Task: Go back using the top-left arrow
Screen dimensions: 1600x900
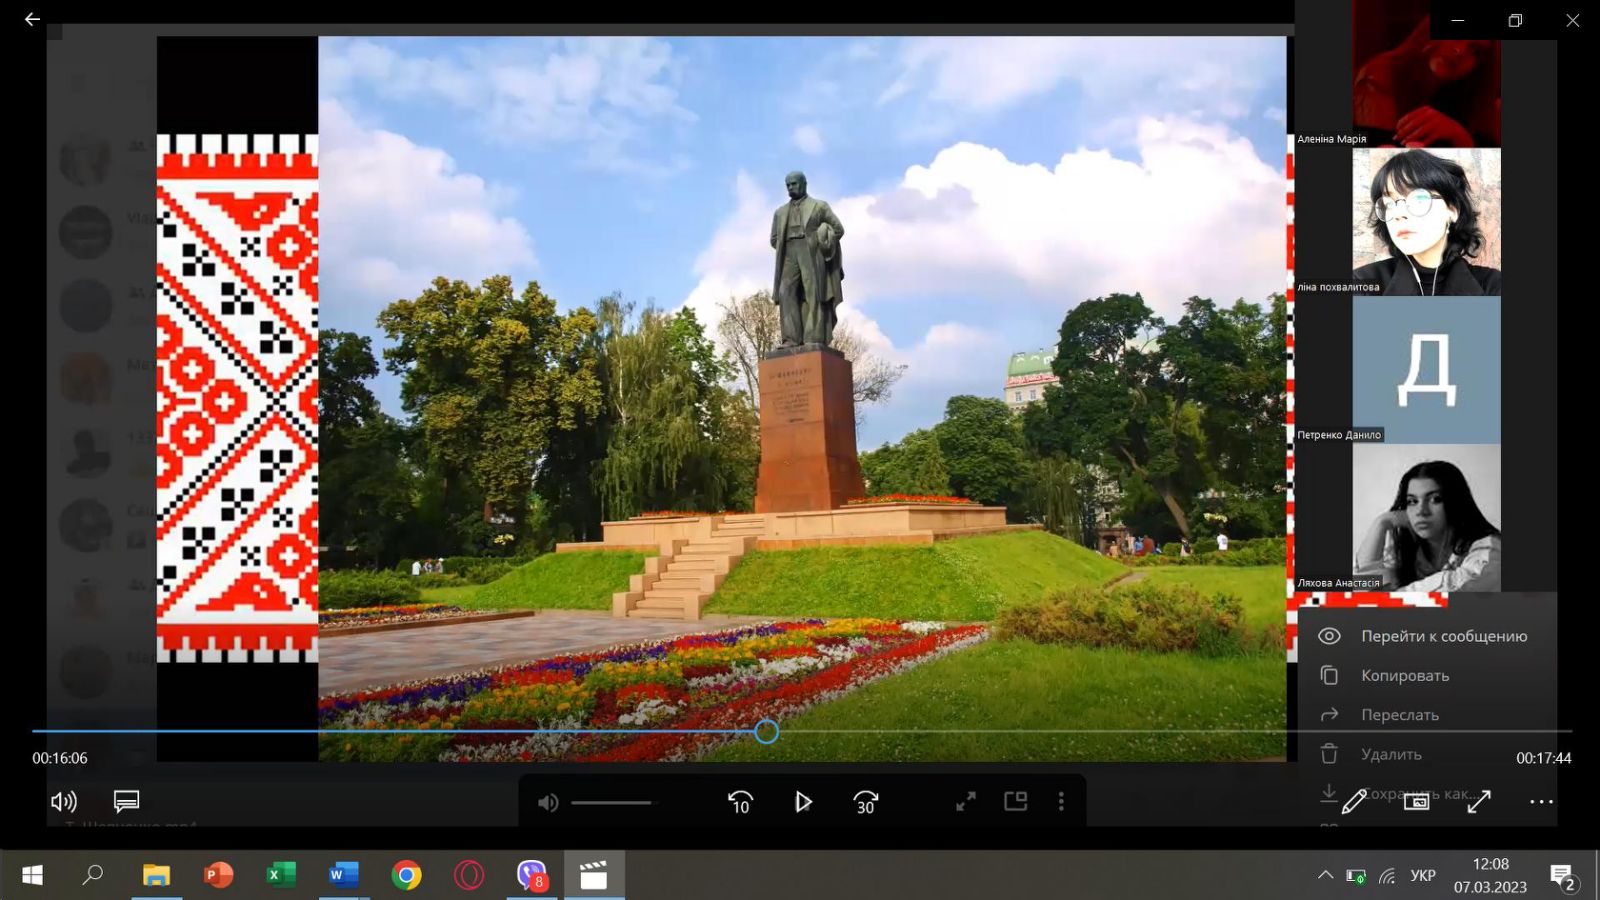Action: click(x=32, y=19)
